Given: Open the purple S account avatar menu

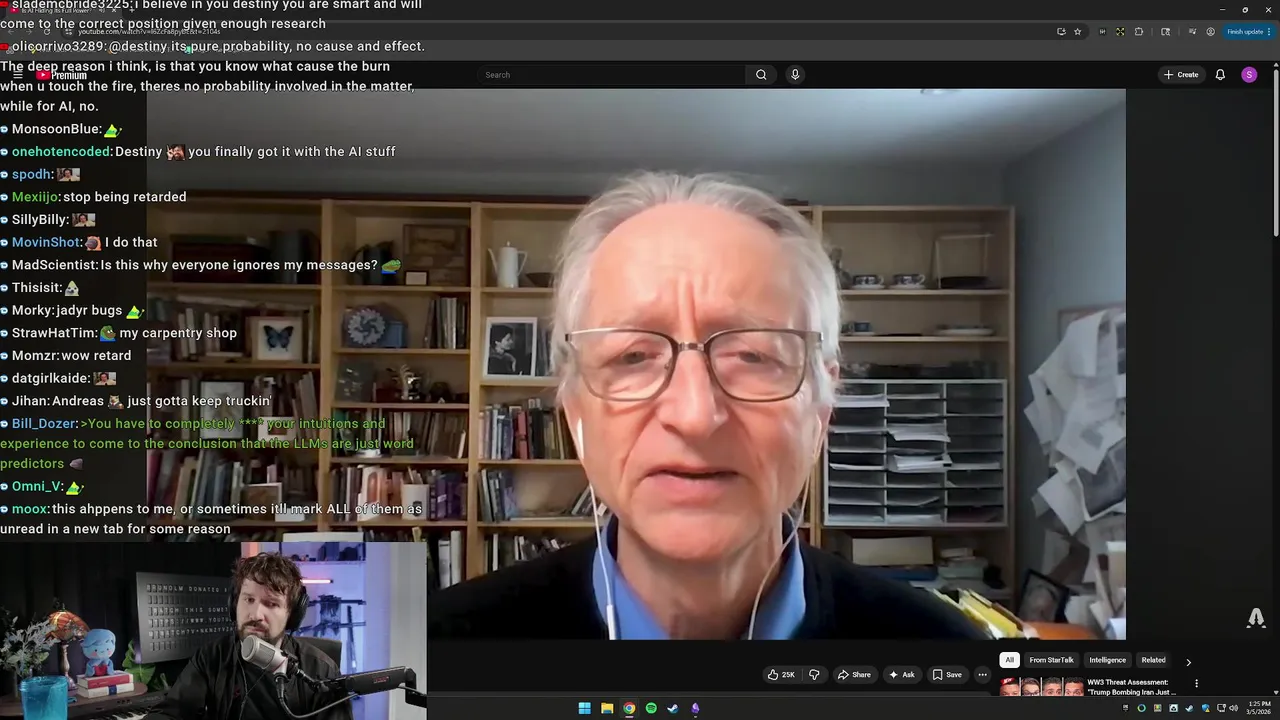Looking at the screenshot, I should [x=1249, y=75].
